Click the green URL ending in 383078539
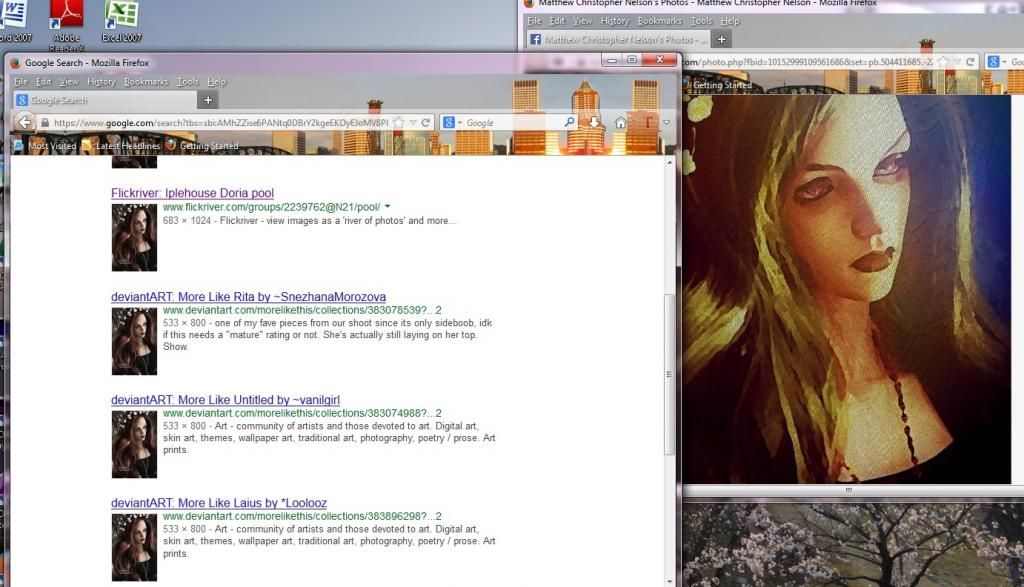Viewport: 1024px width, 587px height. coord(302,310)
